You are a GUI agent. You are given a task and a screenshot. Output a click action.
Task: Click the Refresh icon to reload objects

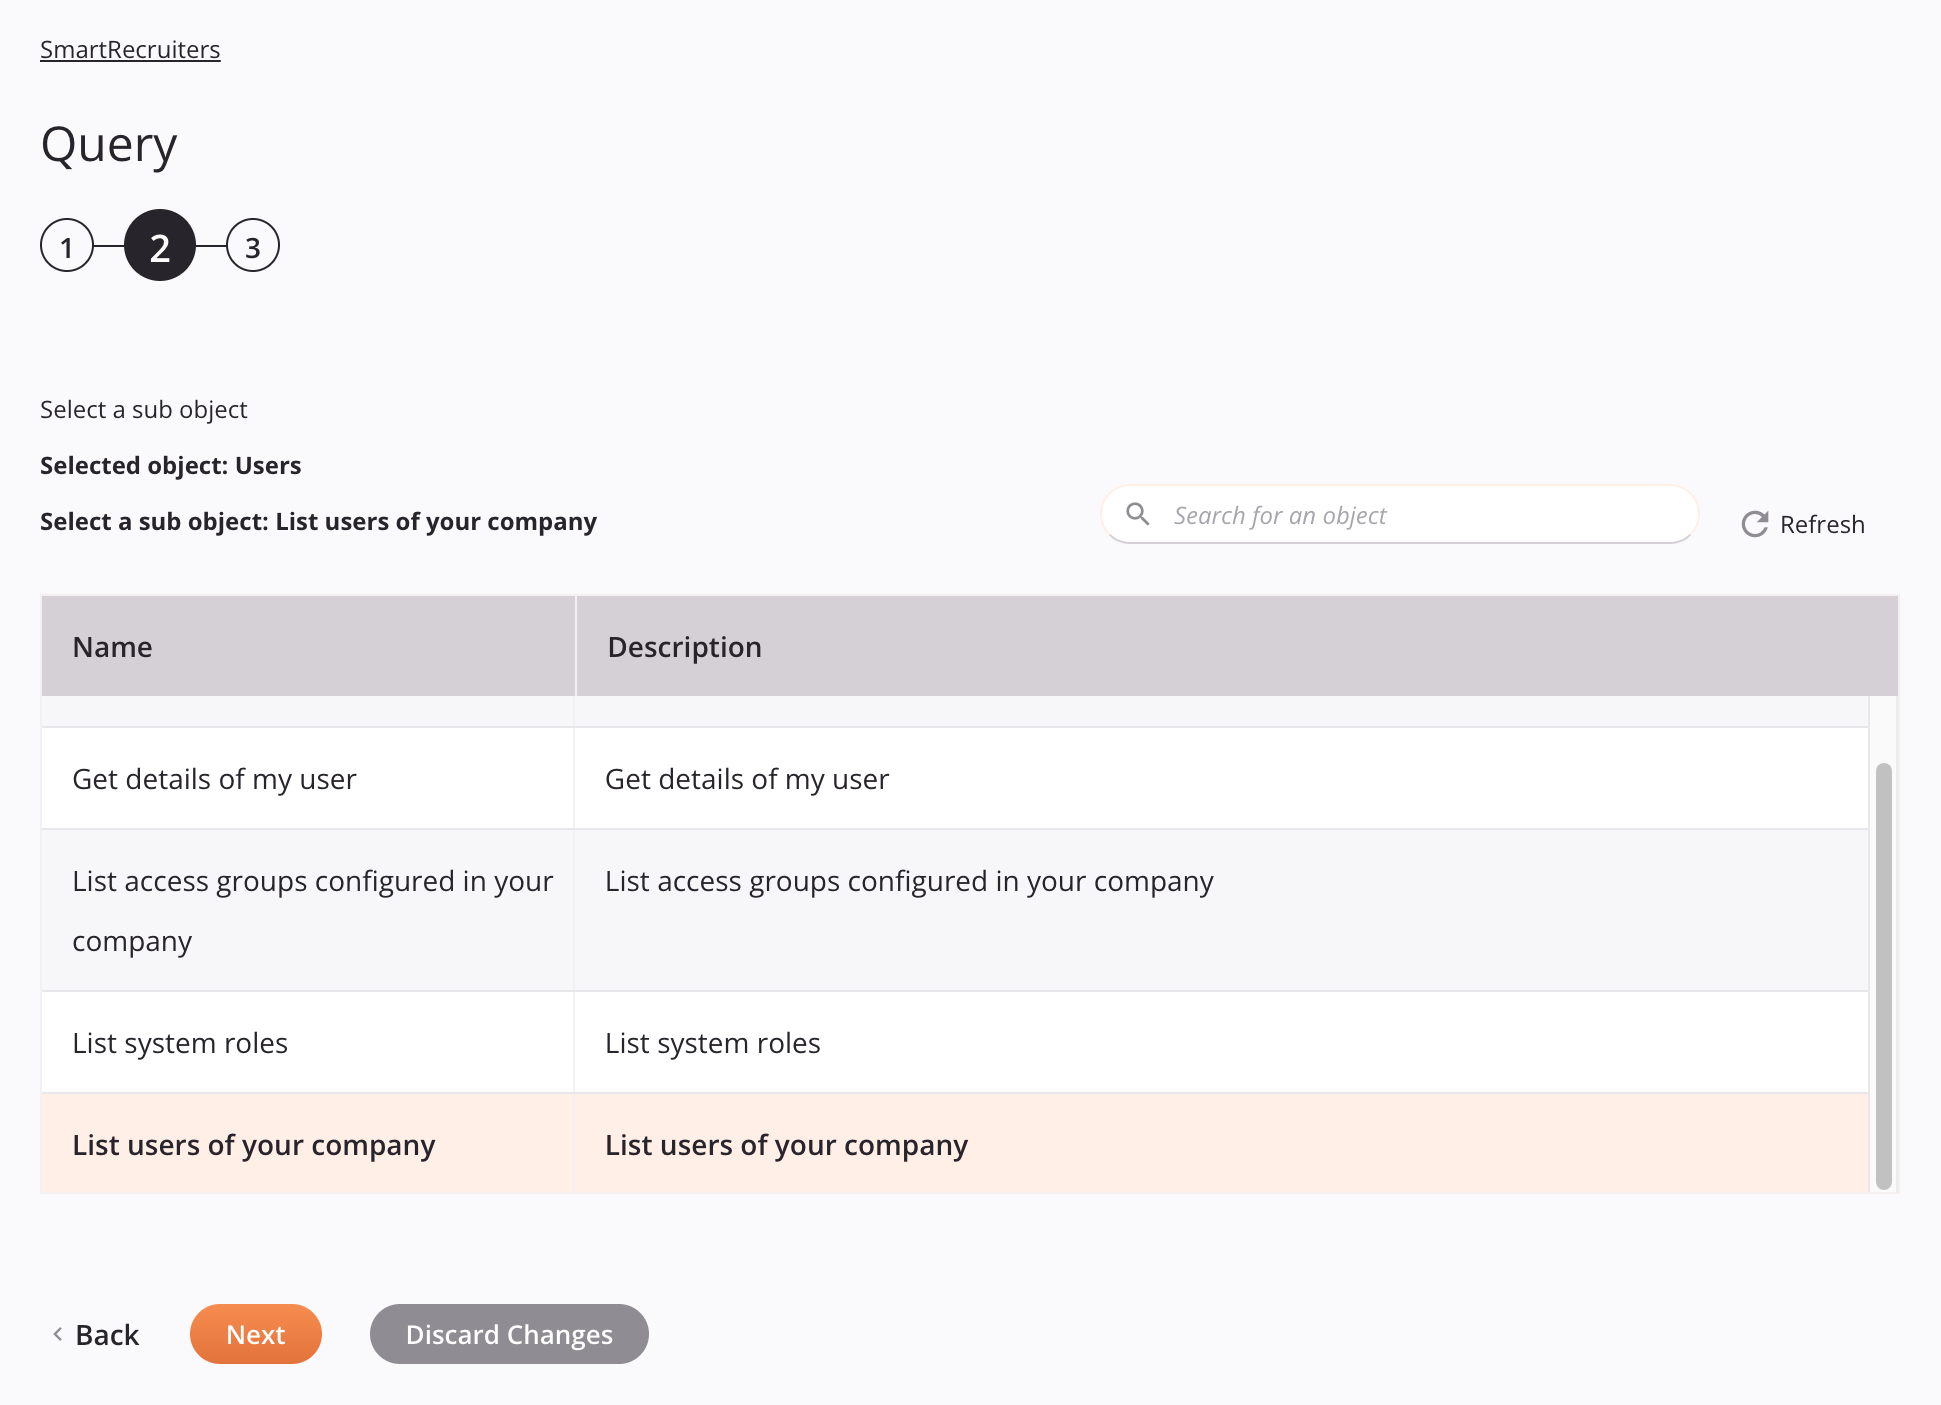pyautogui.click(x=1753, y=523)
